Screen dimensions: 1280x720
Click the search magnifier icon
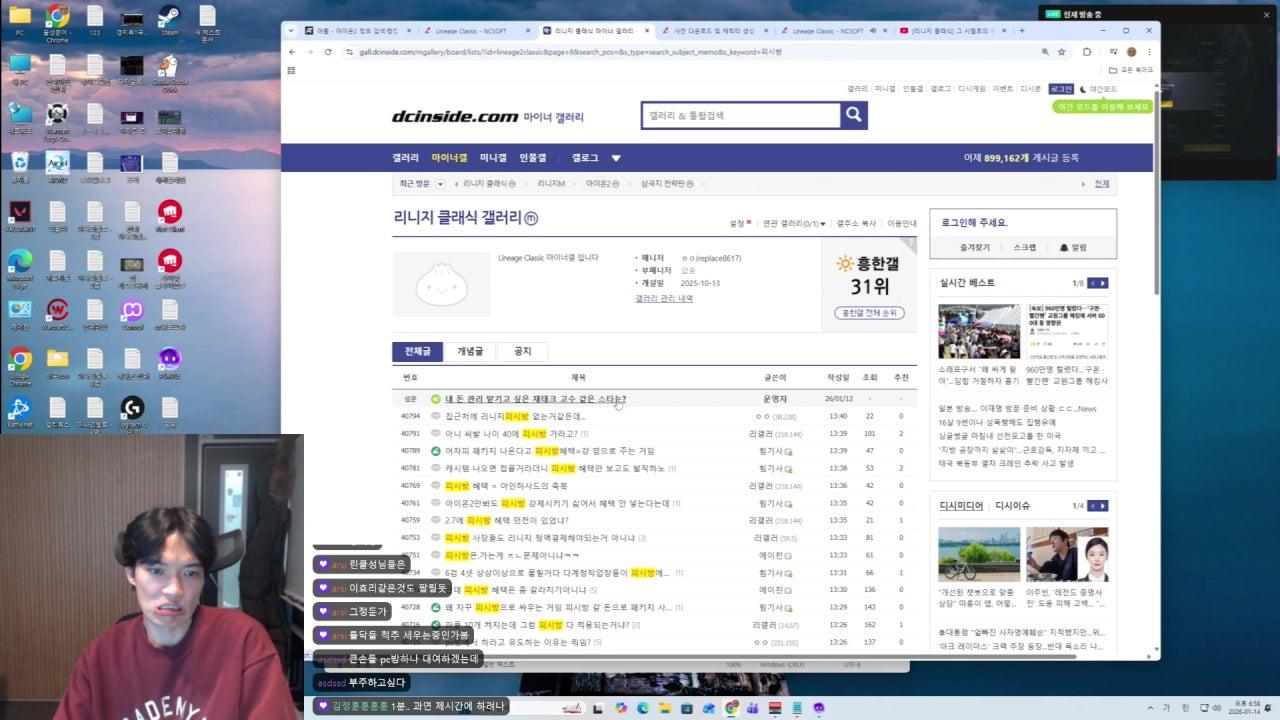coord(853,115)
